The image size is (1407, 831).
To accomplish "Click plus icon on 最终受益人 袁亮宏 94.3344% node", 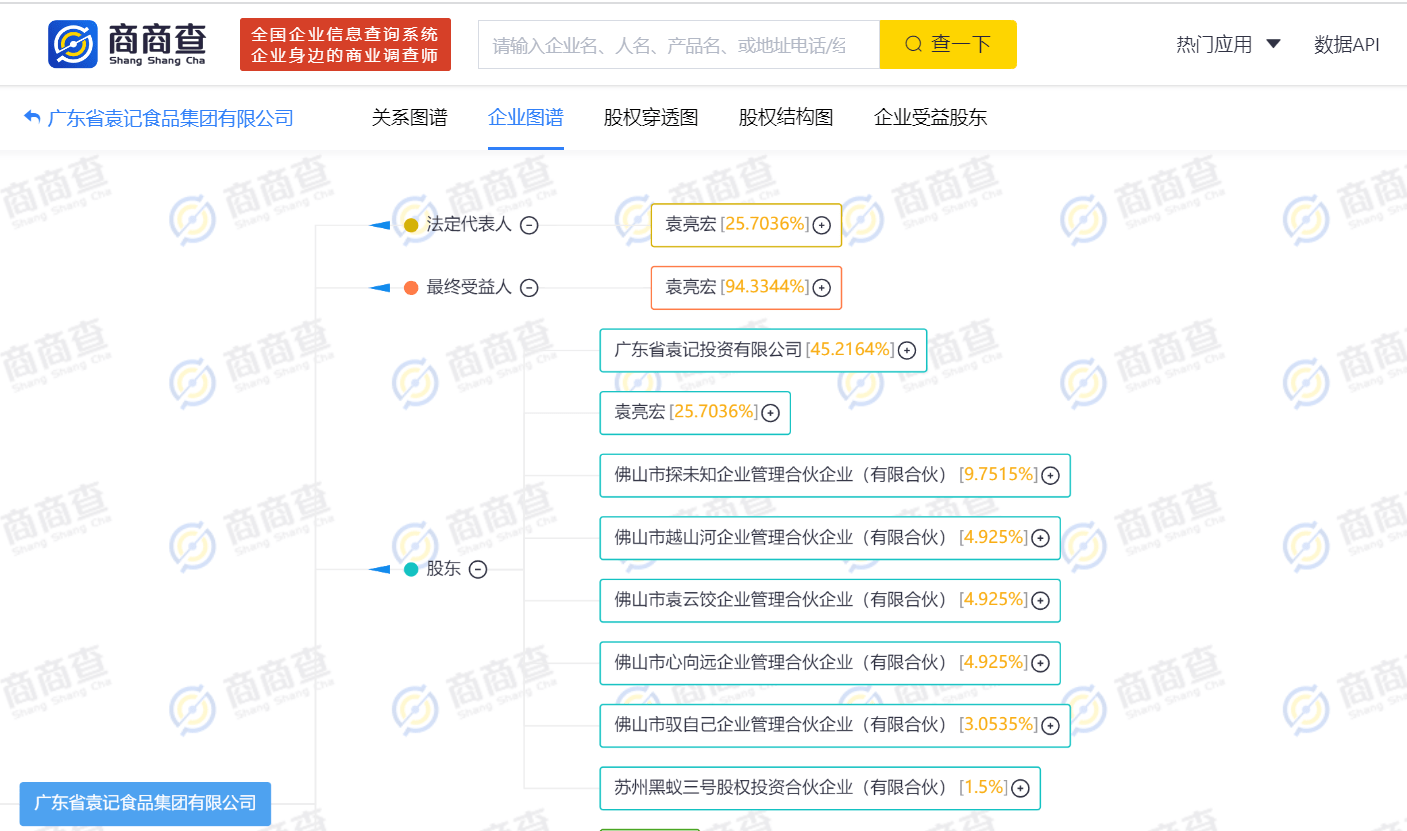I will point(821,288).
